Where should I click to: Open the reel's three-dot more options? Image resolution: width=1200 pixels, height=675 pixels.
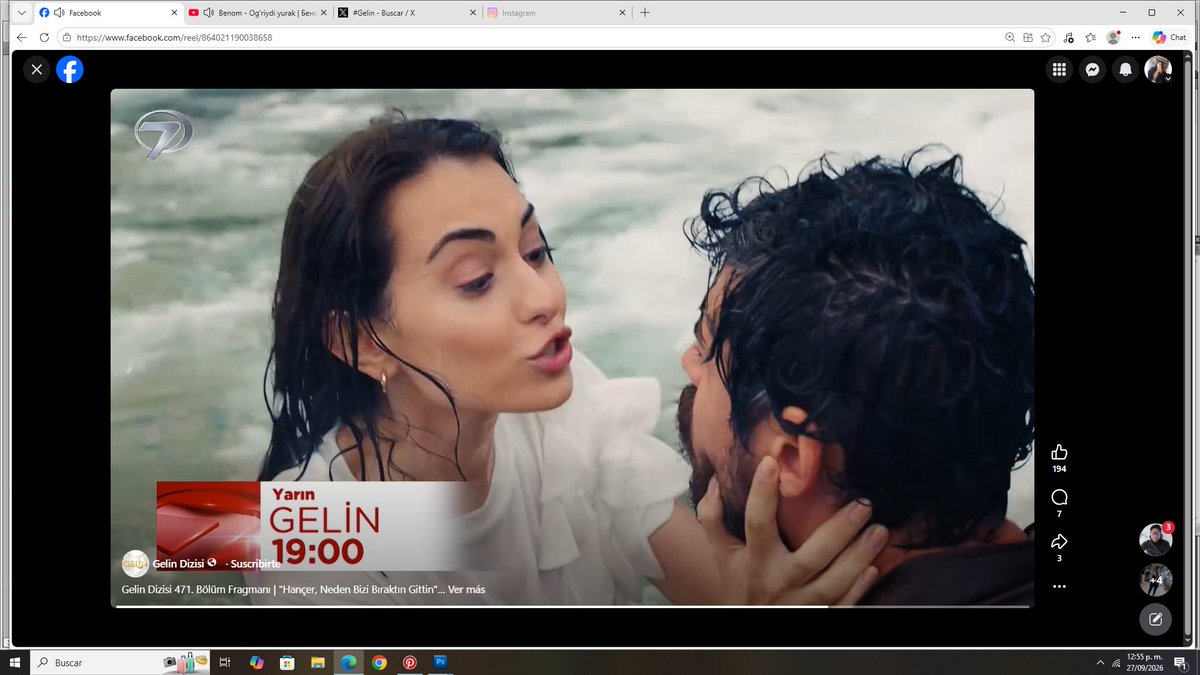(x=1059, y=586)
